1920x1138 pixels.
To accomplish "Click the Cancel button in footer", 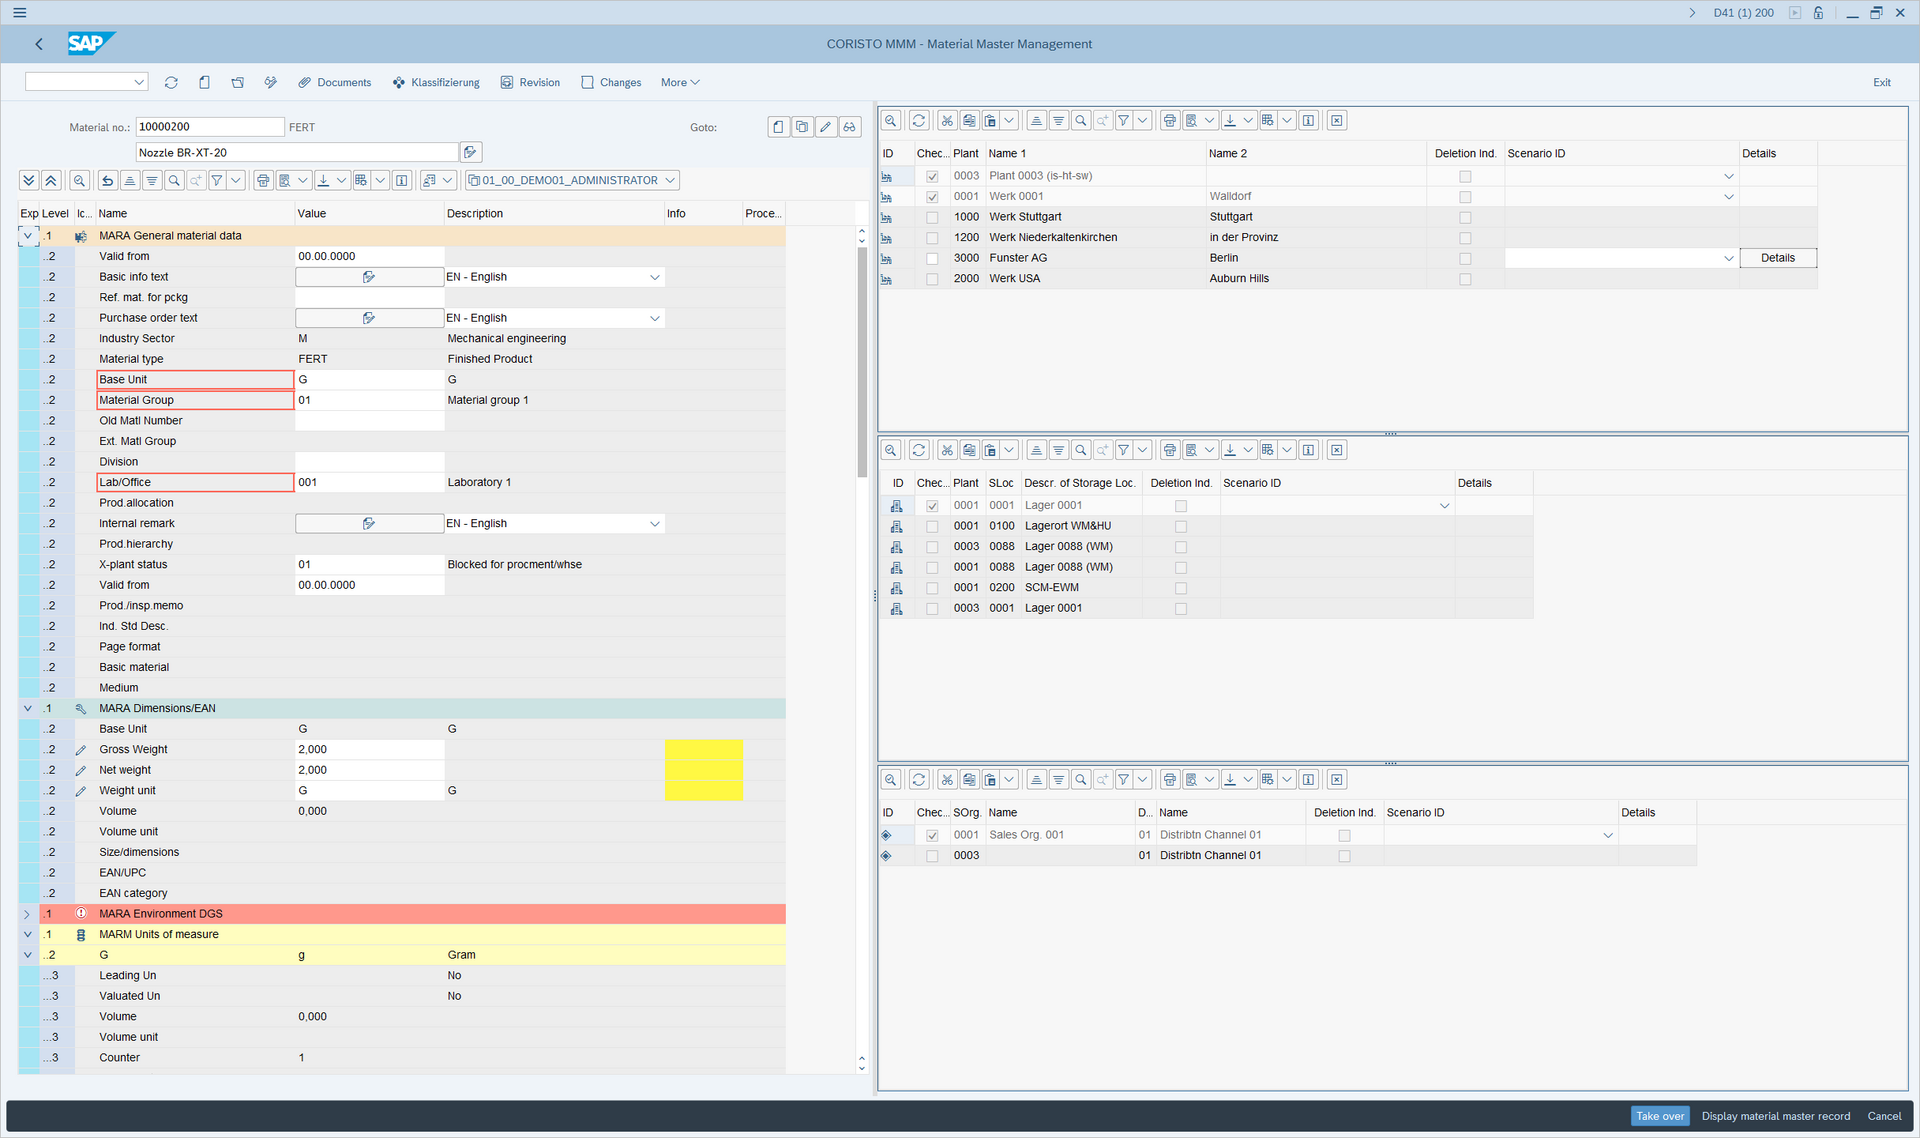I will [x=1884, y=1116].
